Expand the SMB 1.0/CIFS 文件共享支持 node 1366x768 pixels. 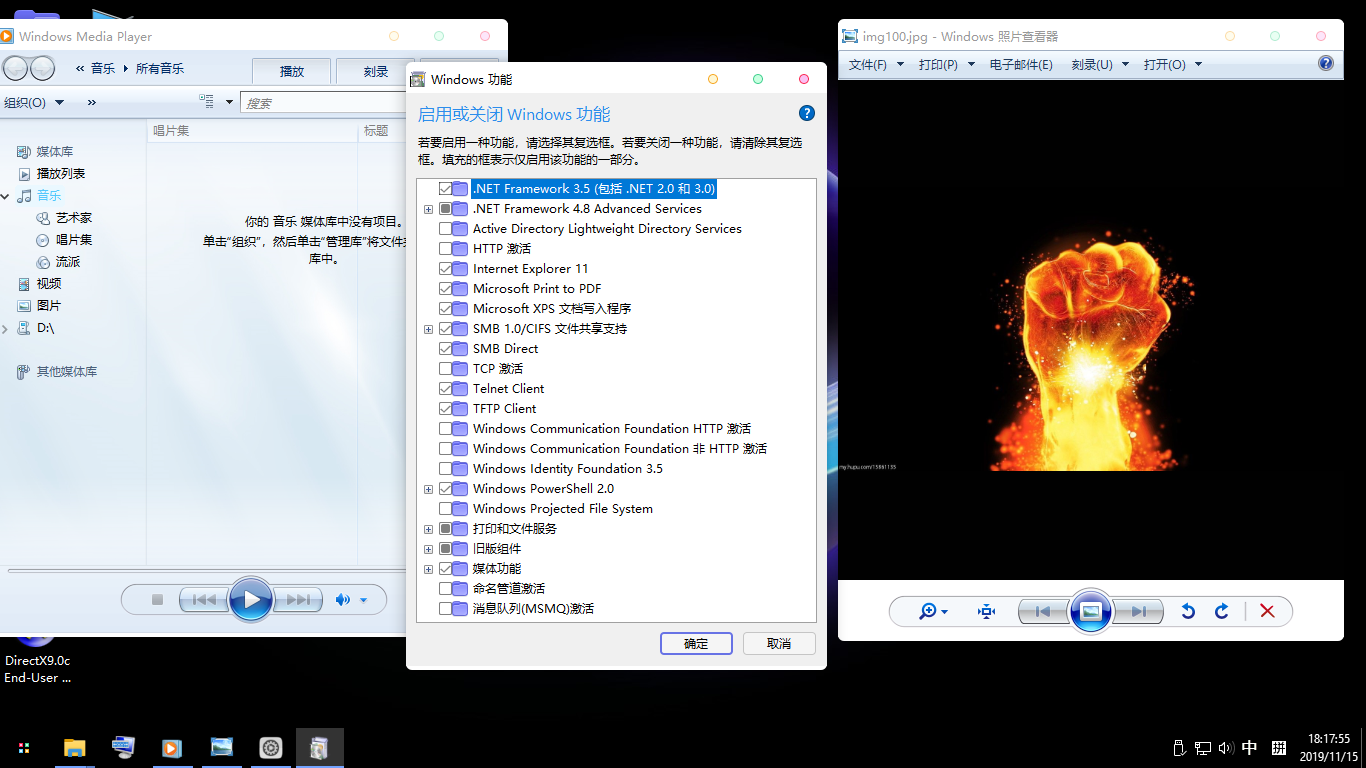[x=429, y=329]
